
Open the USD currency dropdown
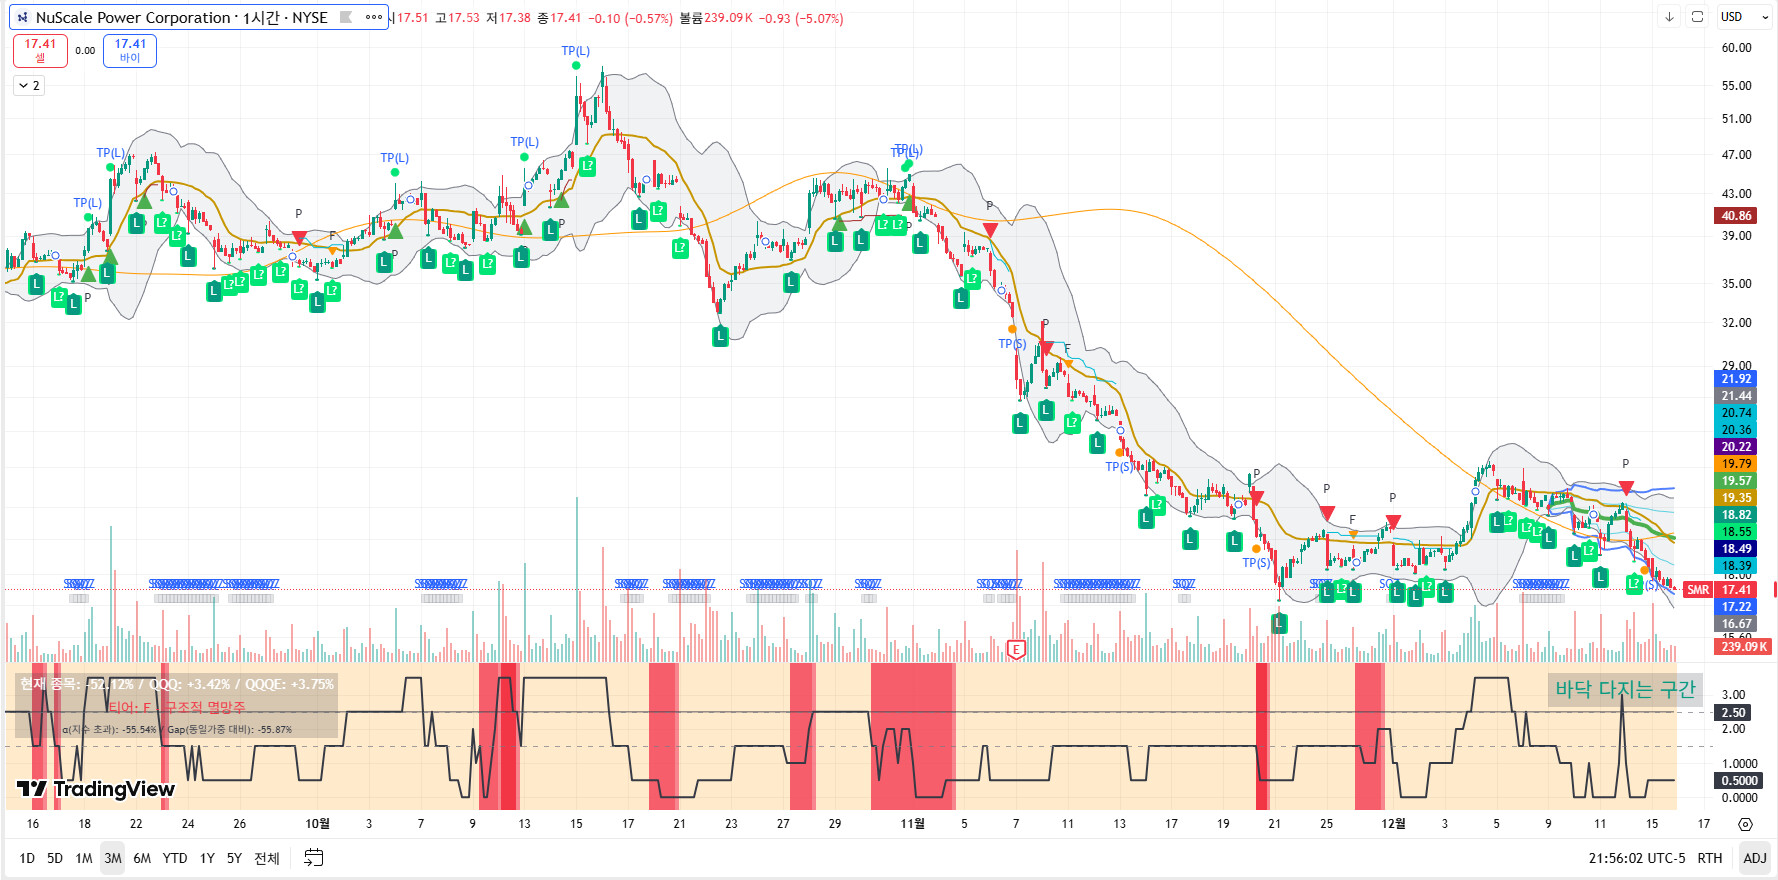[x=1744, y=17]
